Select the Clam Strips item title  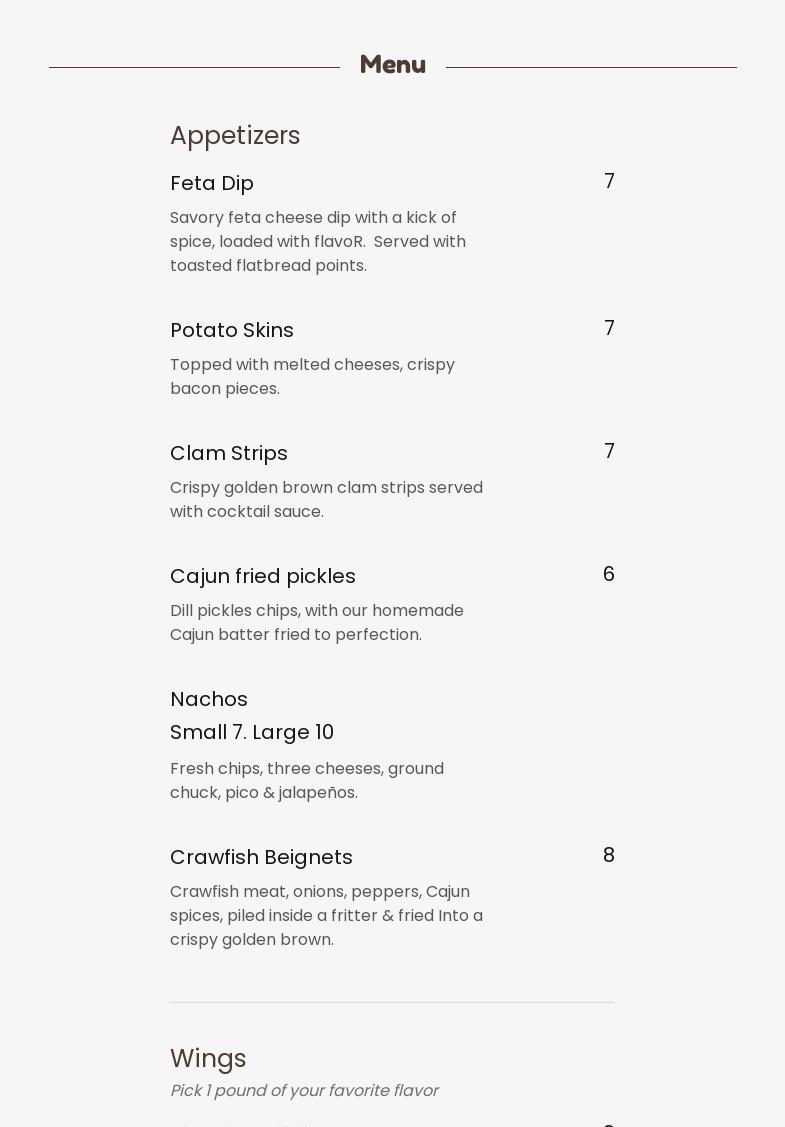229,454
